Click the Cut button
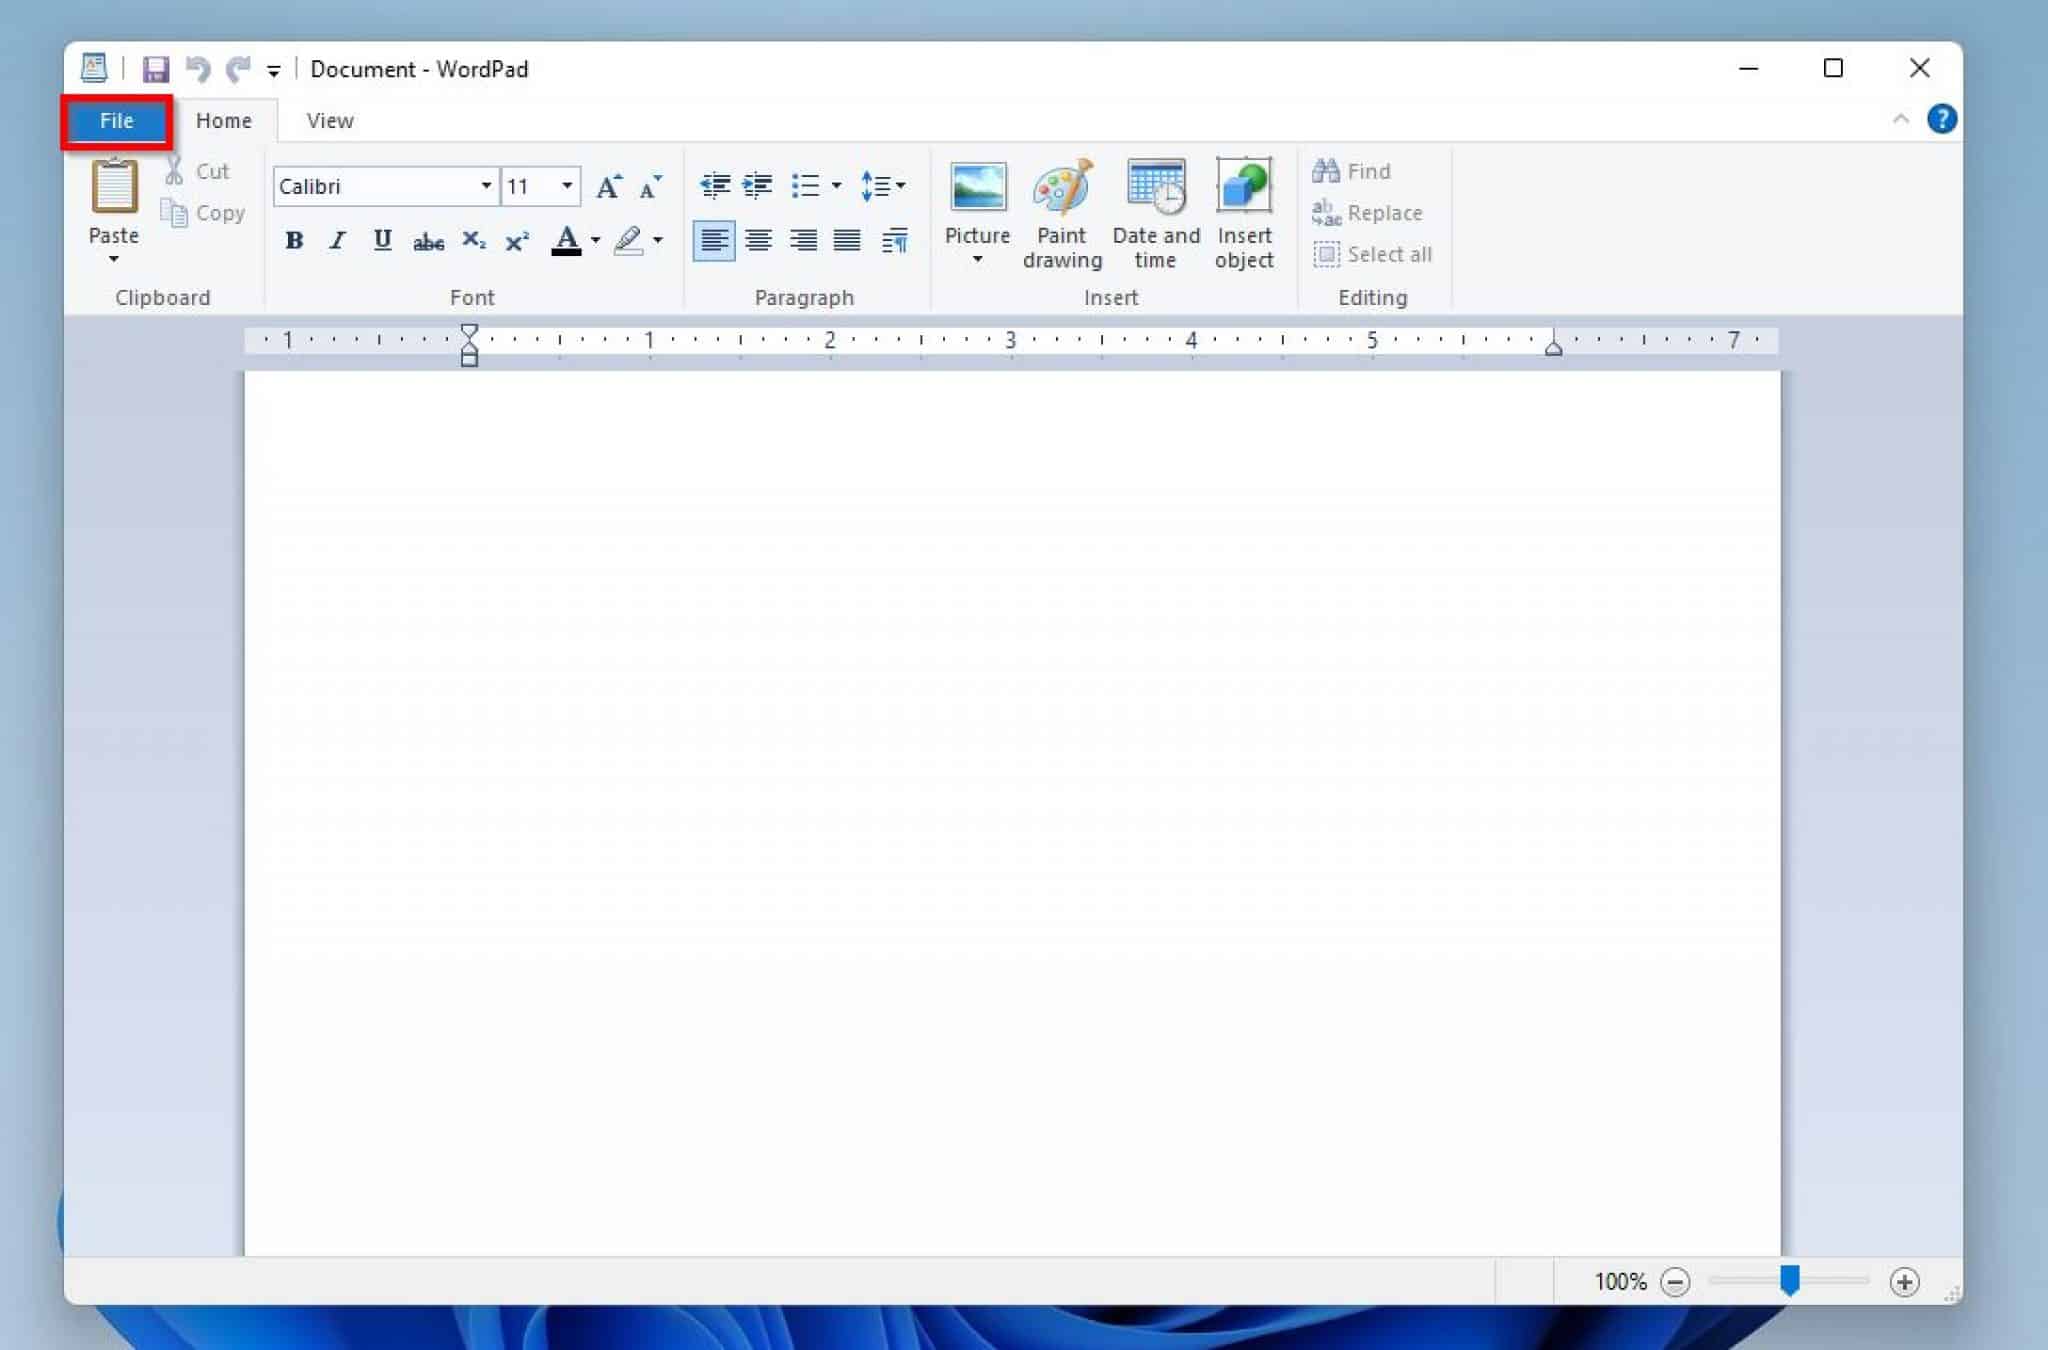2048x1350 pixels. click(x=198, y=171)
